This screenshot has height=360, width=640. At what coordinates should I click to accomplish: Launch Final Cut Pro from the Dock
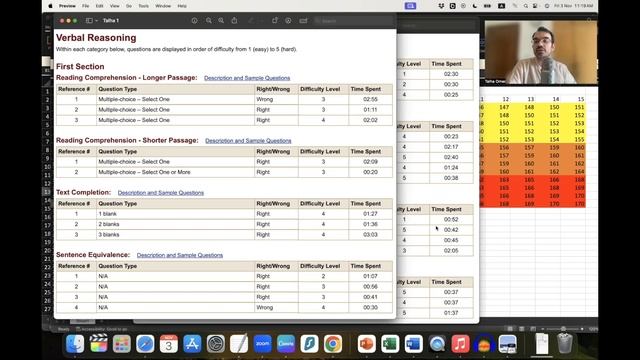(x=98, y=344)
